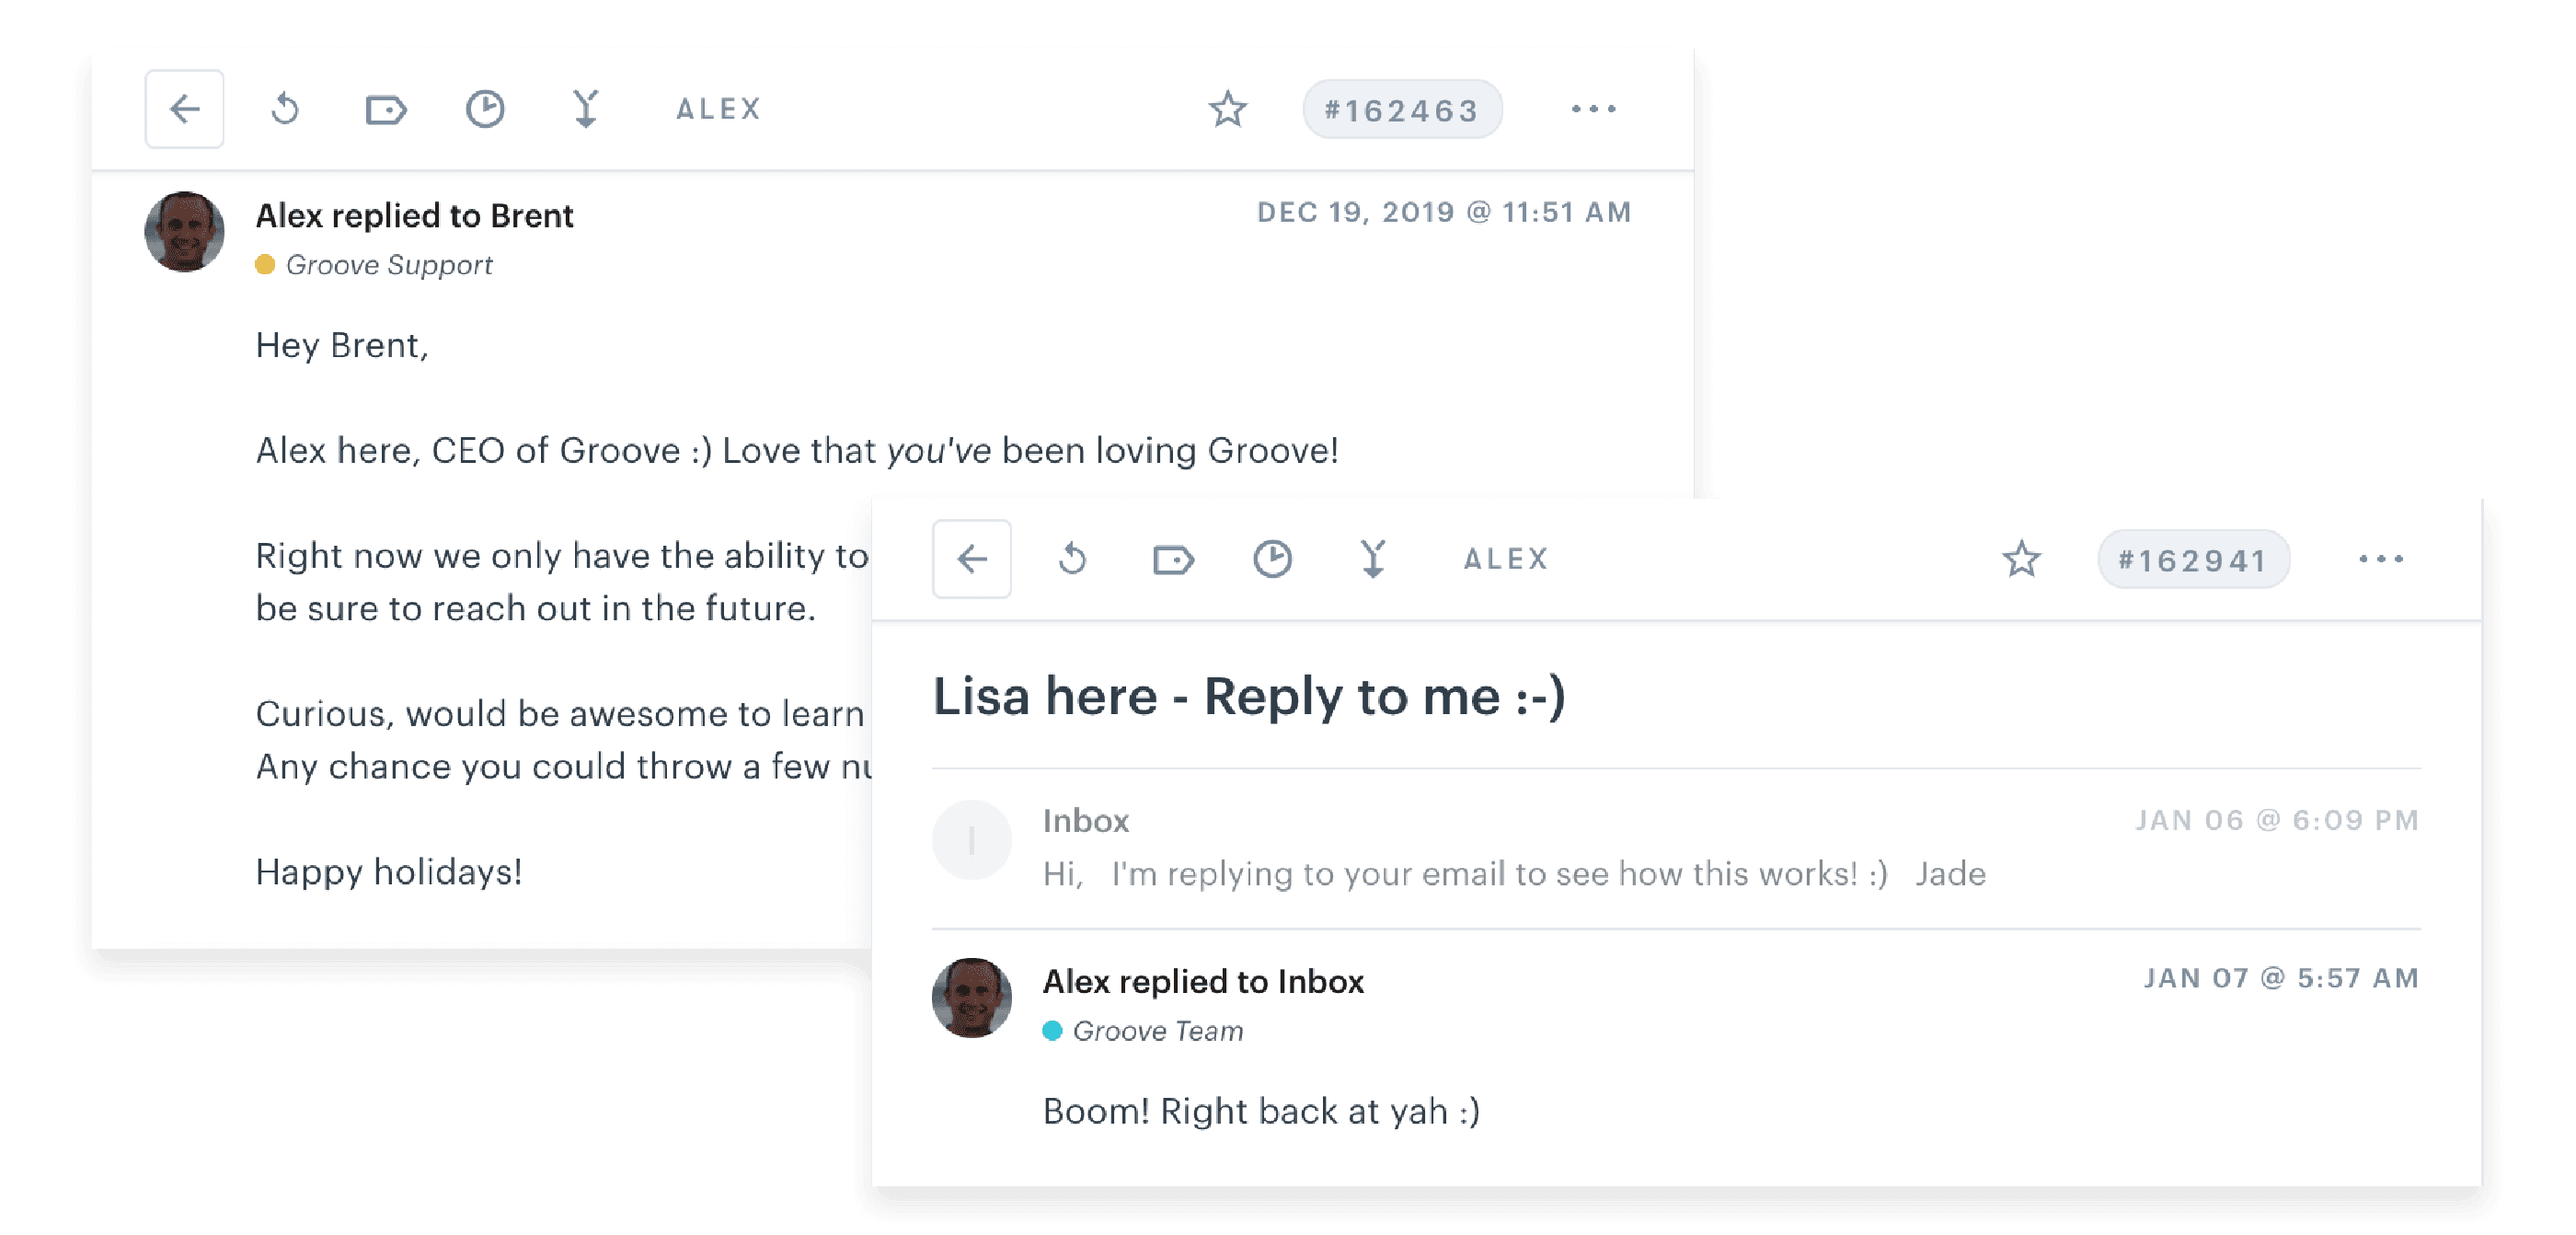Open the tag icon in the #162941 toolbar
The image size is (2576, 1235).
click(x=1175, y=560)
